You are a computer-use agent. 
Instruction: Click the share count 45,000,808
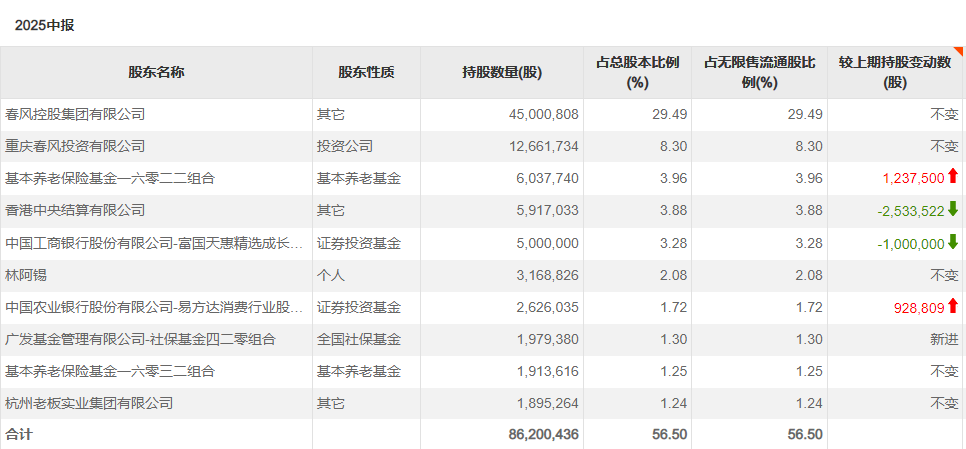[x=544, y=115]
